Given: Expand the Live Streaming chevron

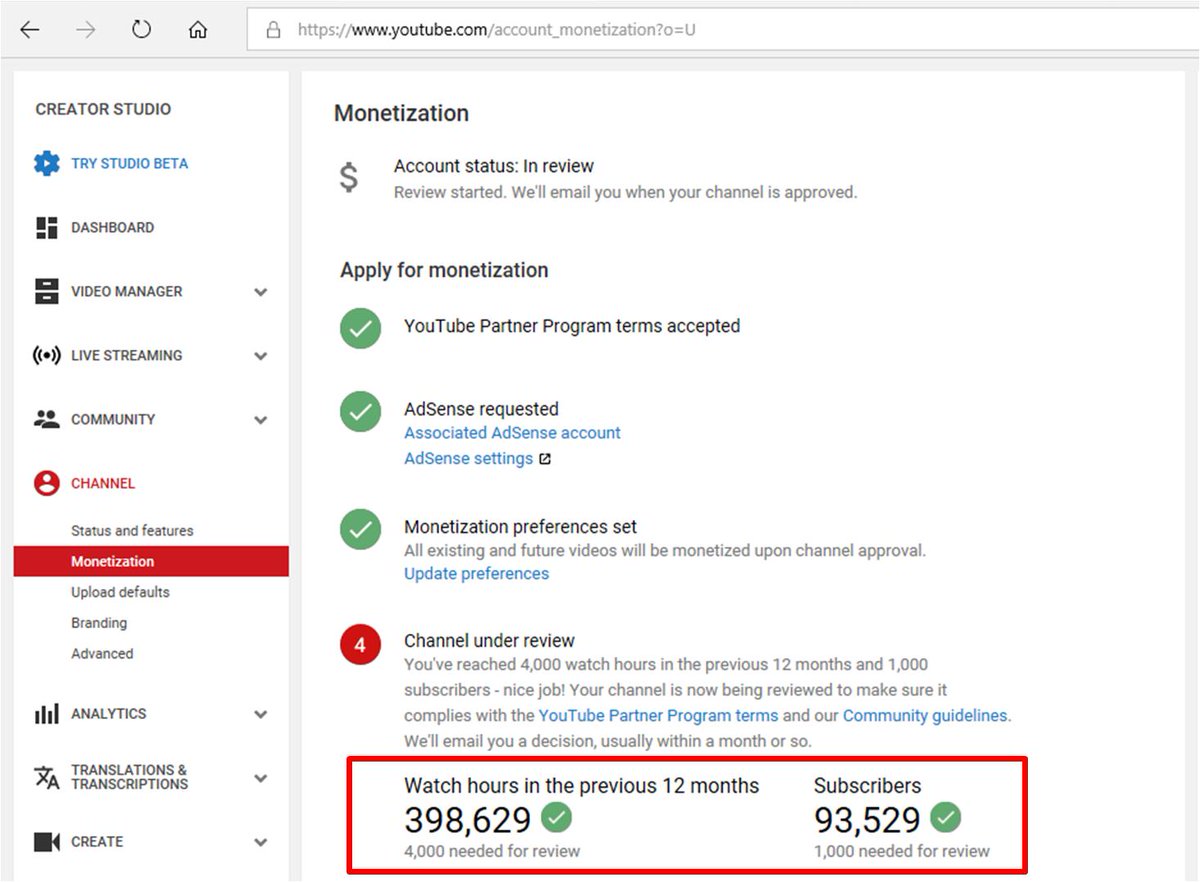Looking at the screenshot, I should coord(261,356).
